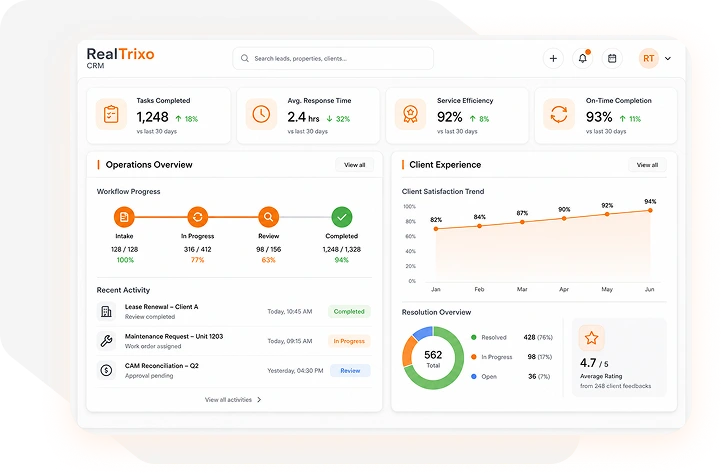Open Lease Renewal – Client A activity
The height and width of the screenshot is (474, 722).
click(233, 311)
